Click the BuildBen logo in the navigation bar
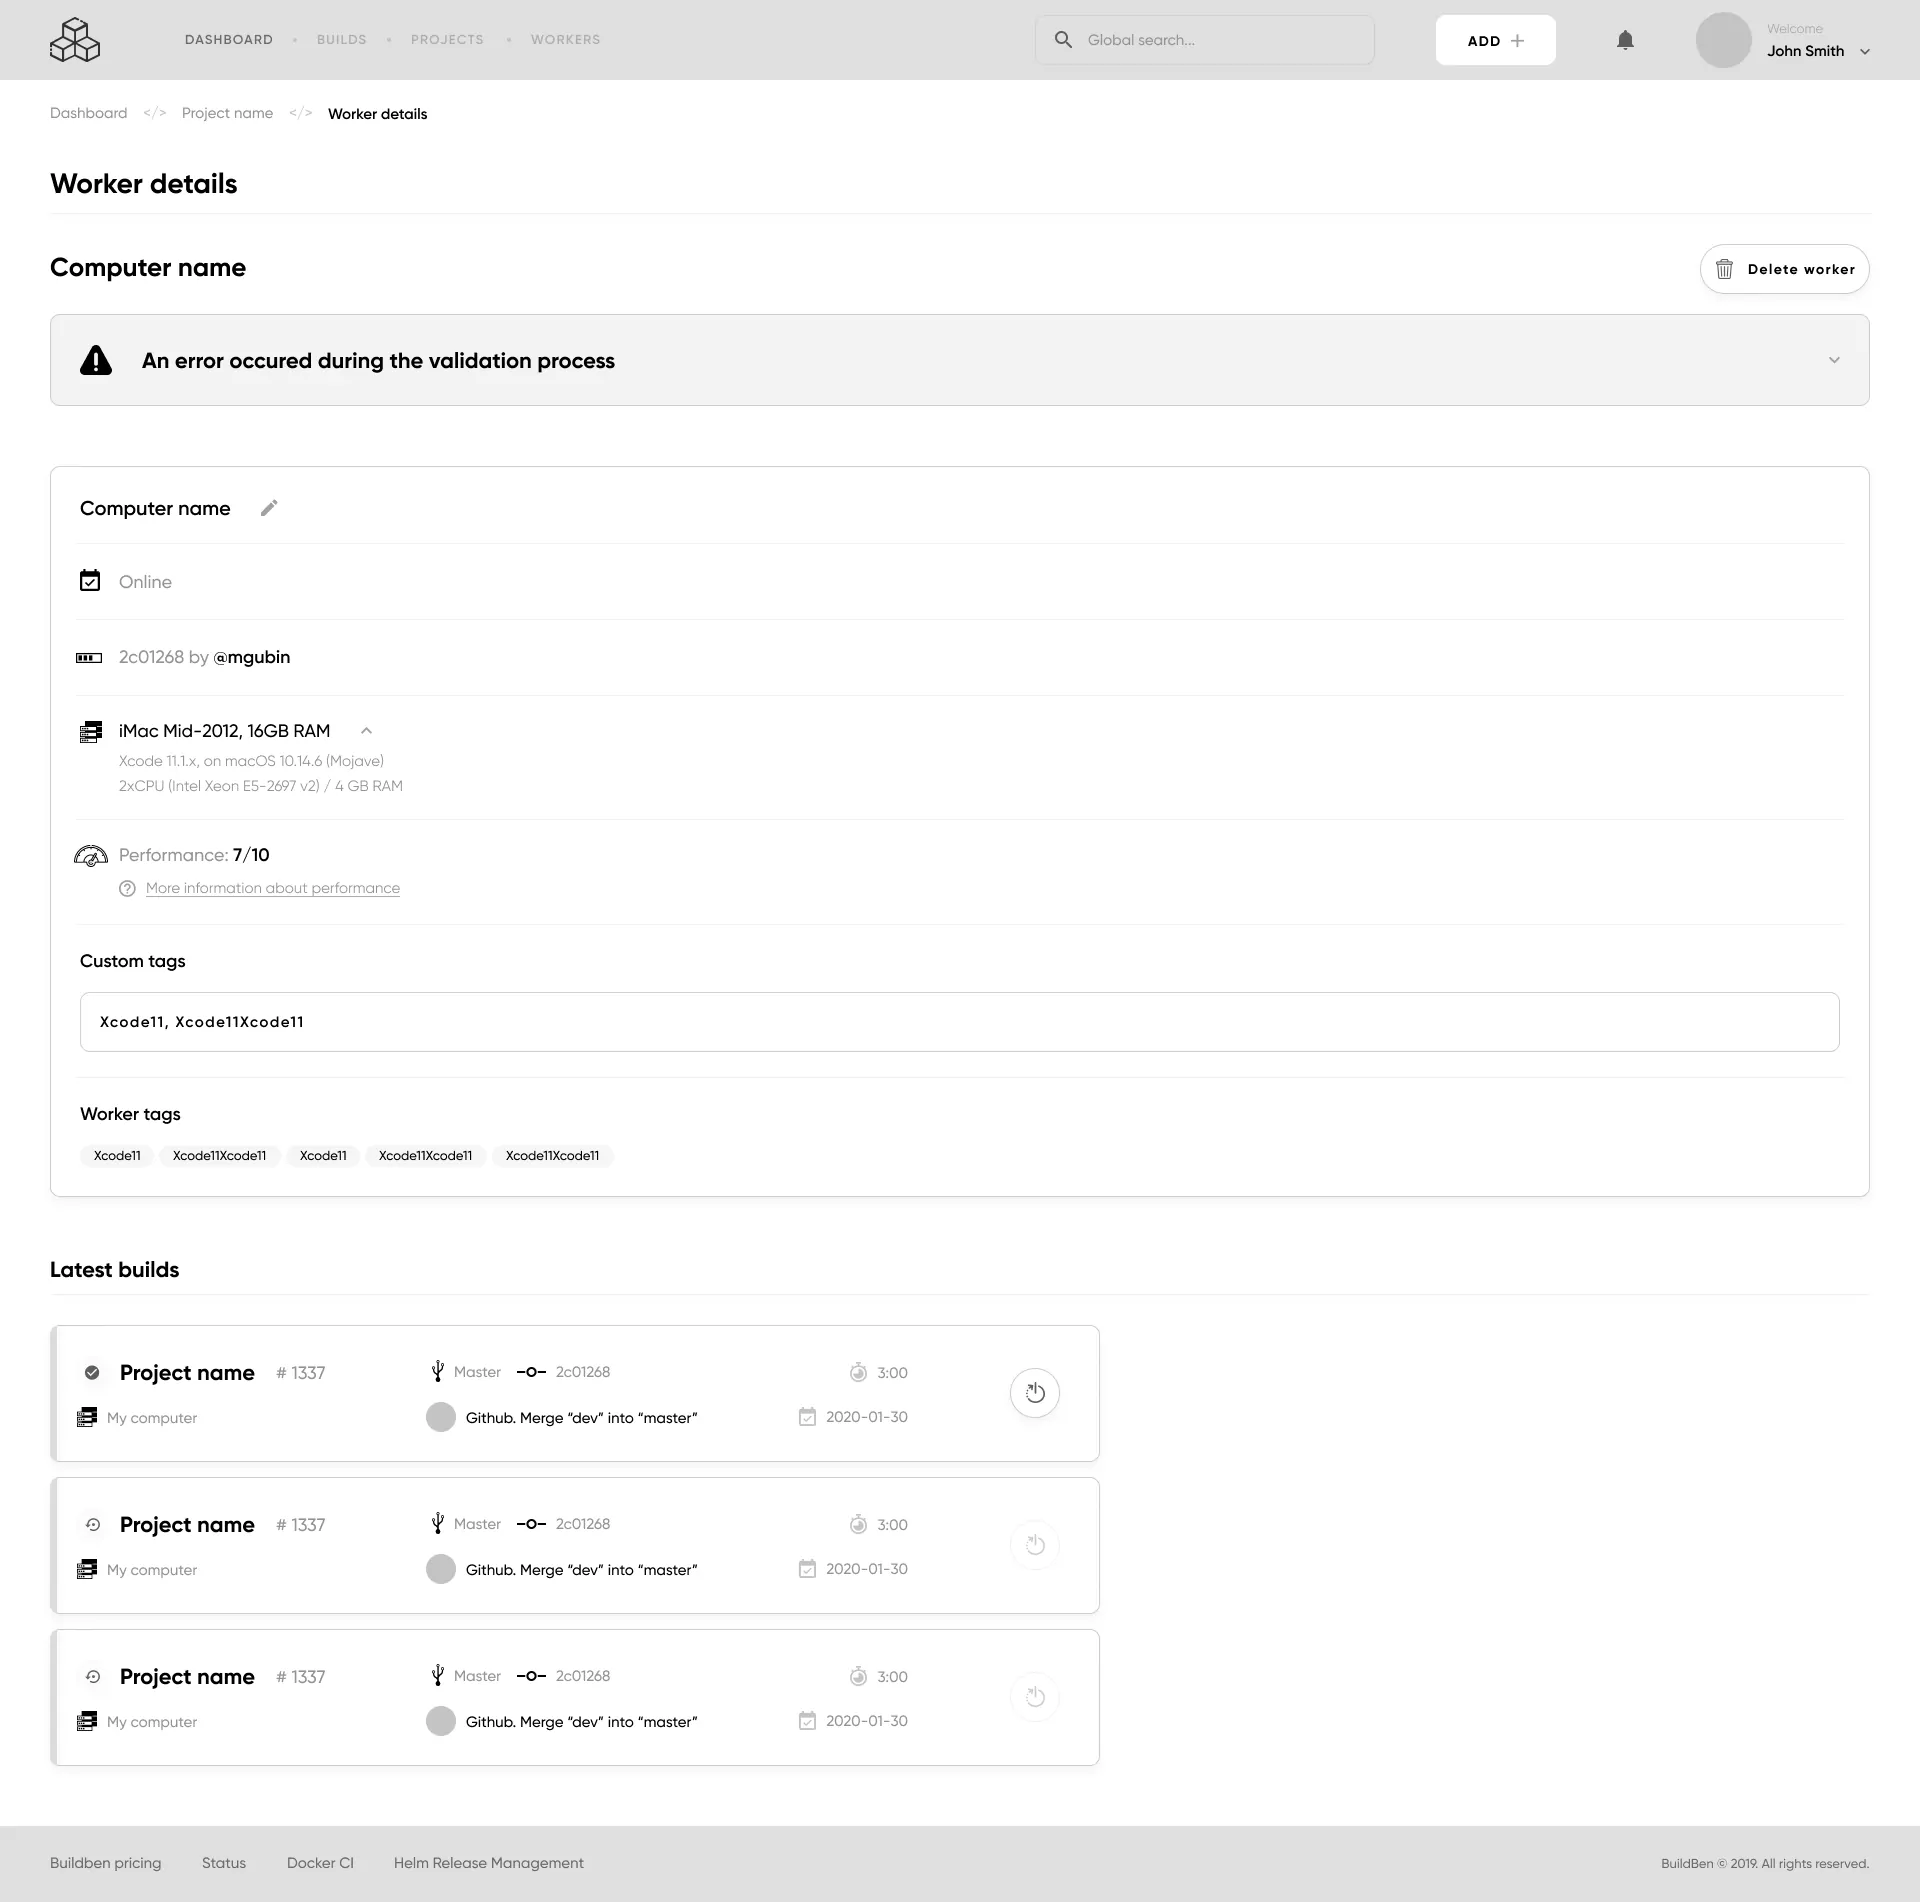The height and width of the screenshot is (1902, 1920). coord(75,40)
